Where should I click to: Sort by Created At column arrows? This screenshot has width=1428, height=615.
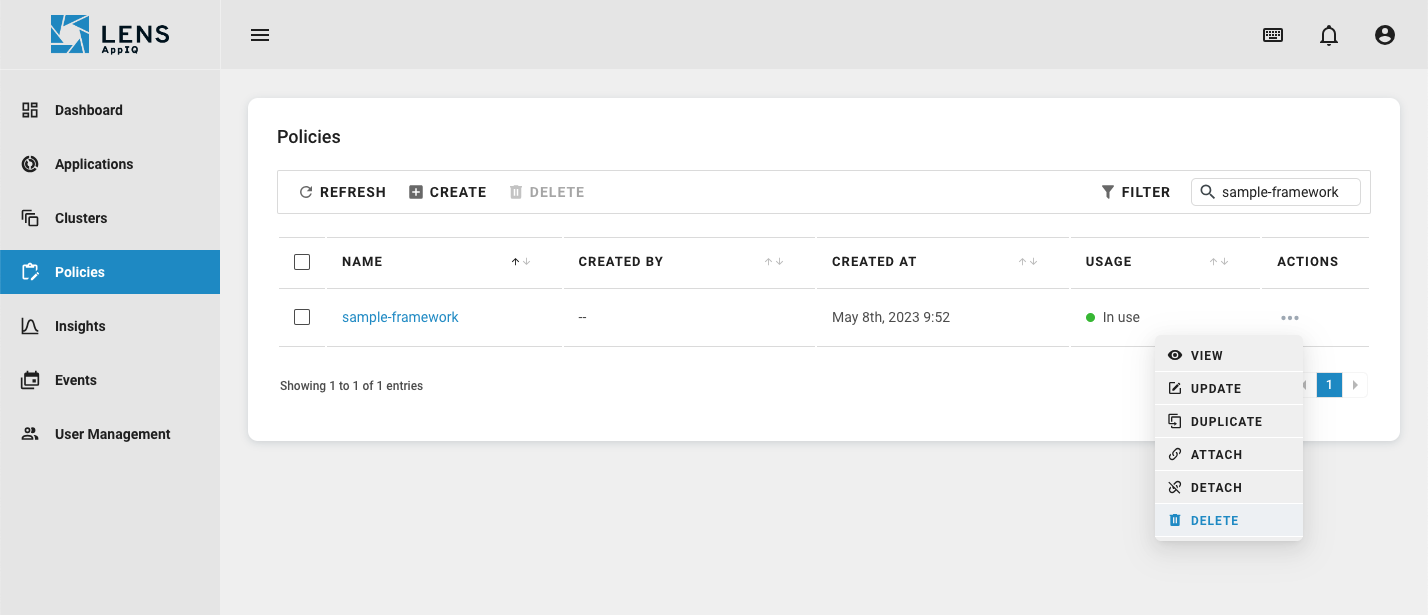[1028, 262]
